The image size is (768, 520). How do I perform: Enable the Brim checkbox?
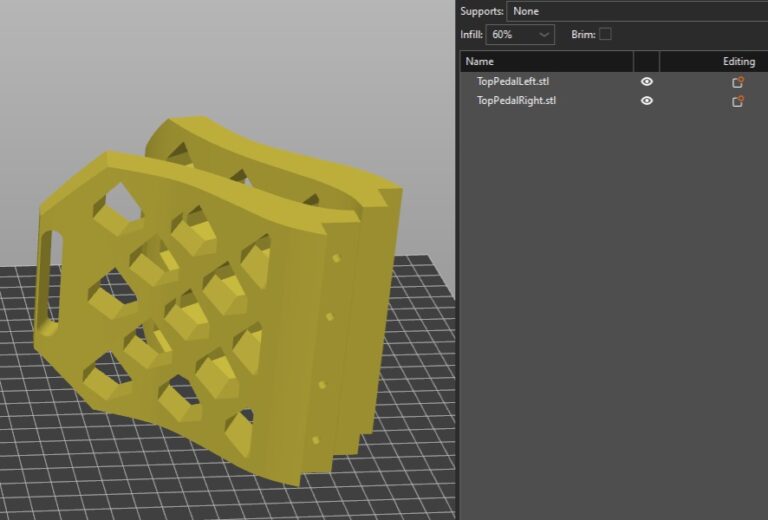point(605,35)
